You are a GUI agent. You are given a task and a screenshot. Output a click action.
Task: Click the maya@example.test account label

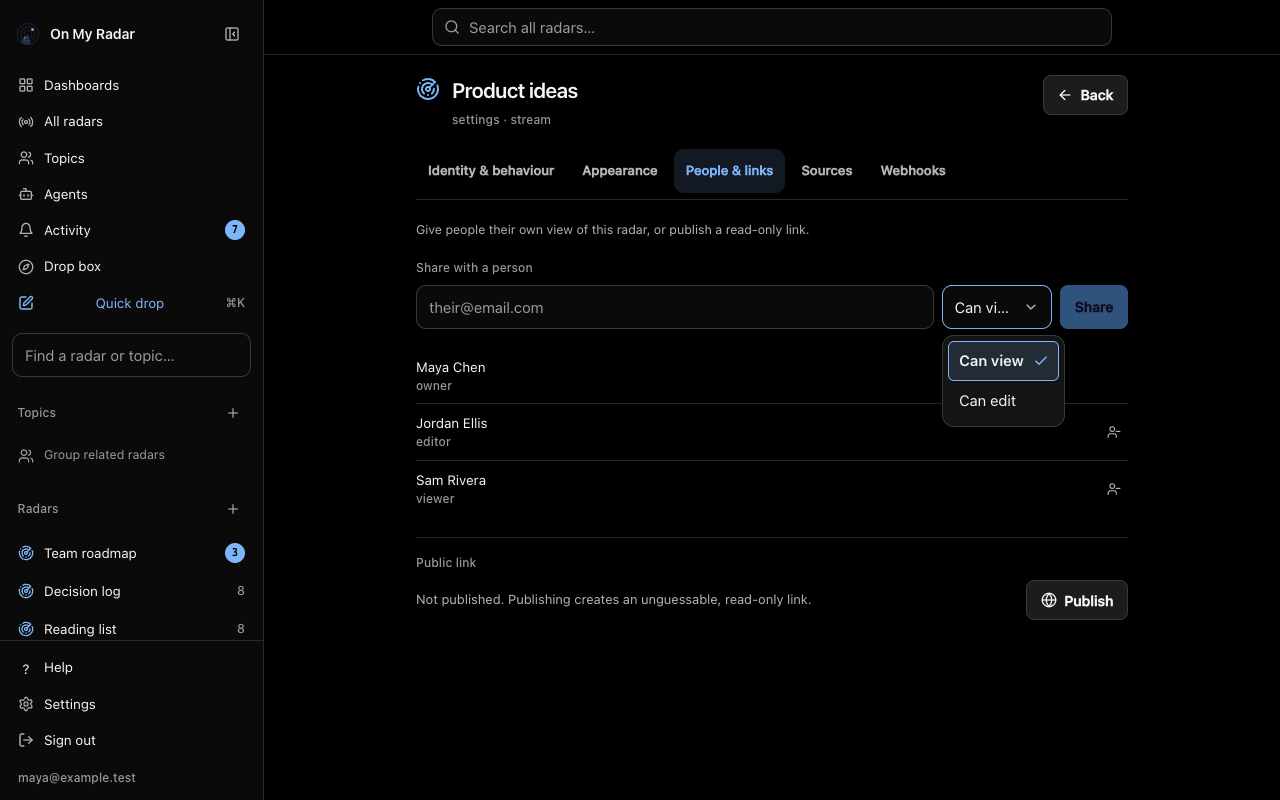[x=77, y=778]
